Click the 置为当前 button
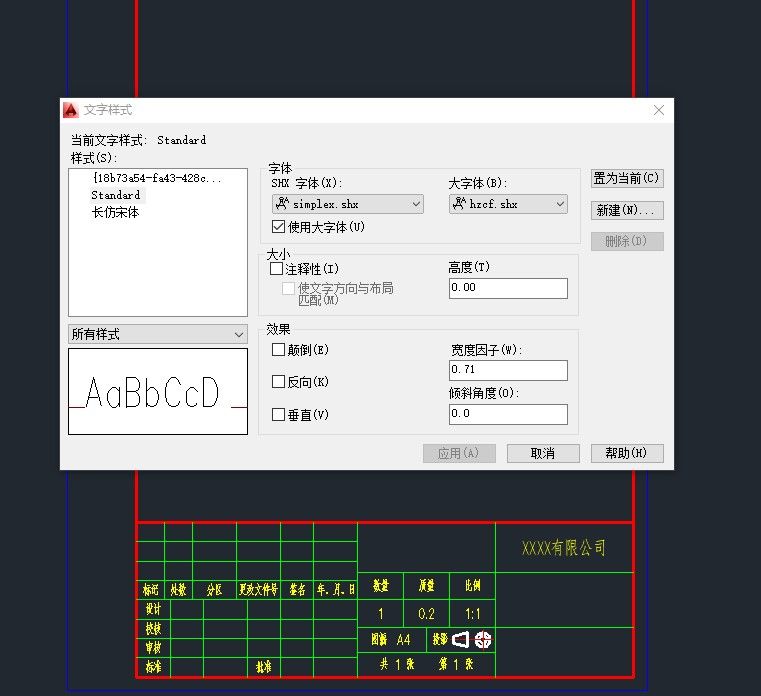The width and height of the screenshot is (761, 696). click(627, 179)
